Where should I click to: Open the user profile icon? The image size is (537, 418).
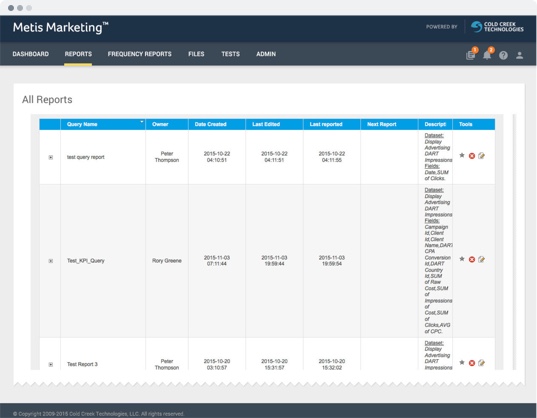(519, 55)
